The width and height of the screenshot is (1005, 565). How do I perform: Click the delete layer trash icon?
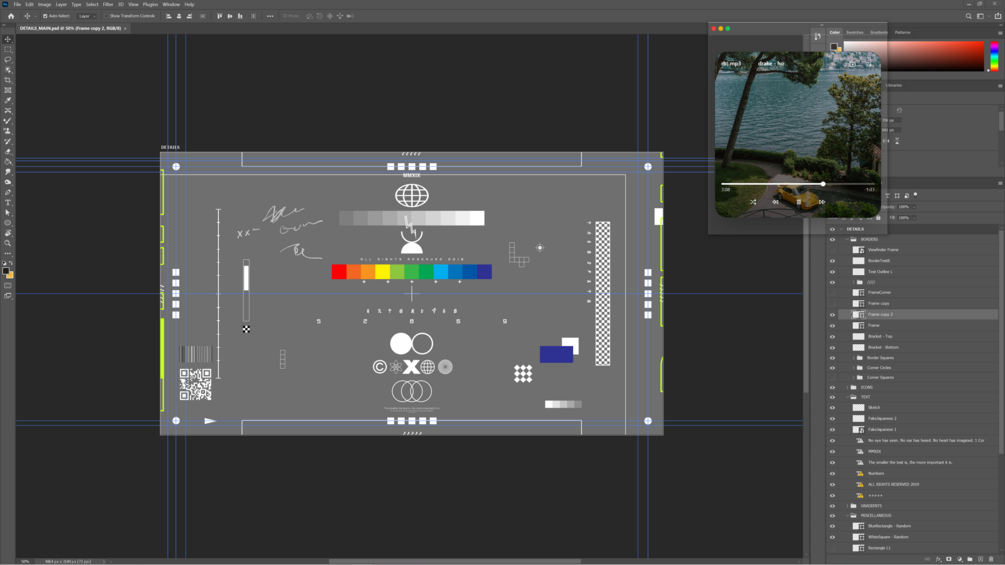click(x=991, y=559)
